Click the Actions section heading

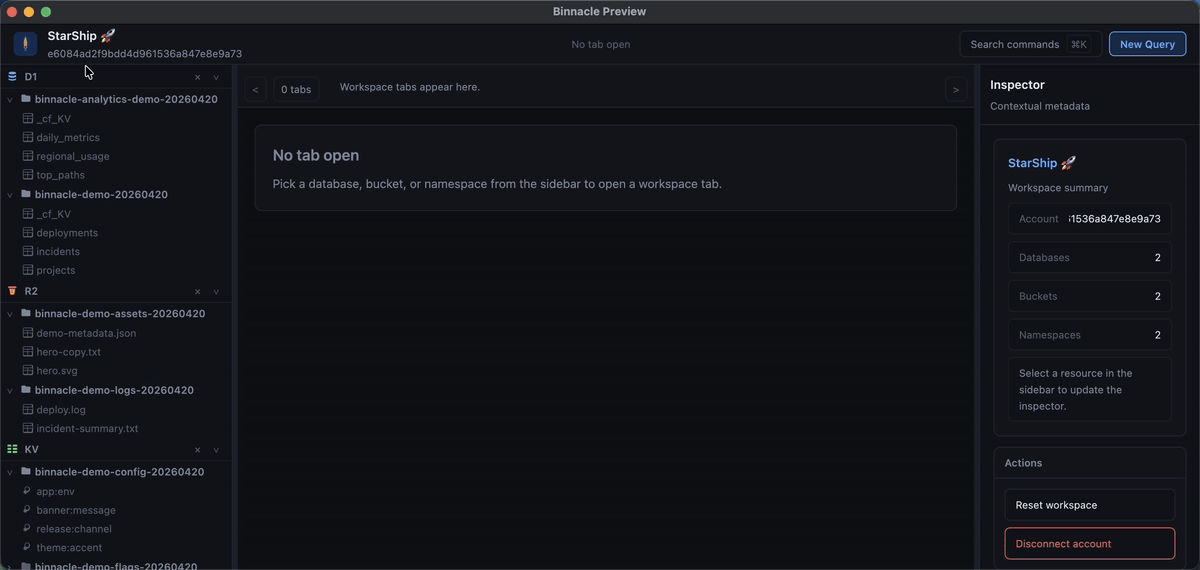(1023, 463)
